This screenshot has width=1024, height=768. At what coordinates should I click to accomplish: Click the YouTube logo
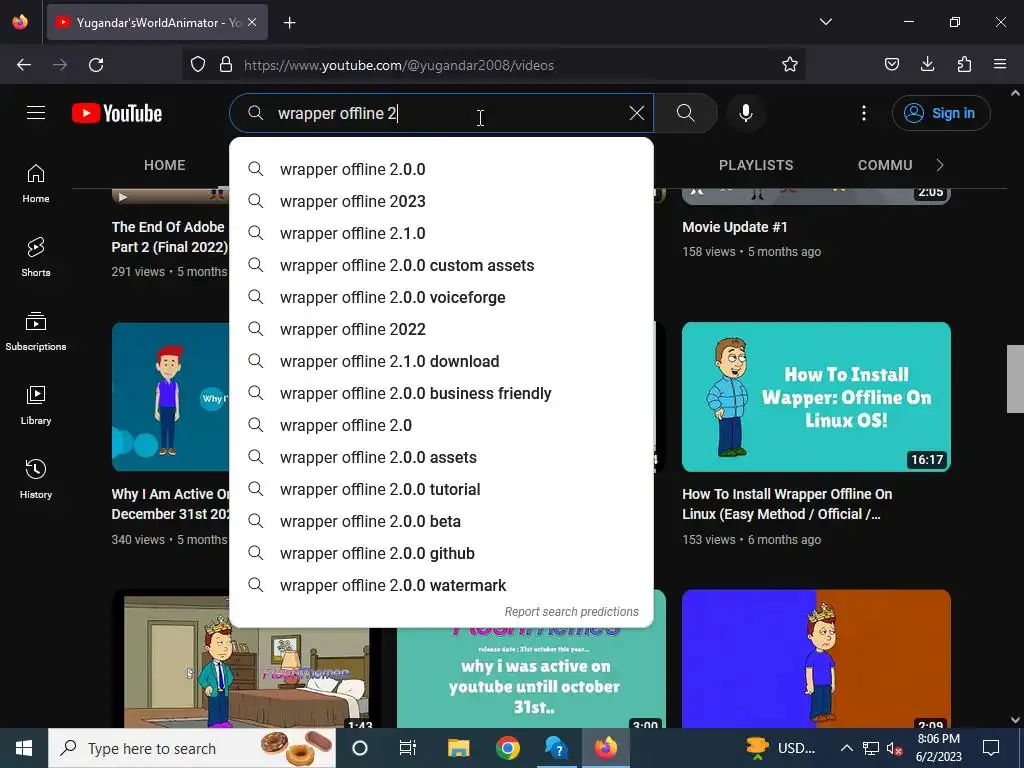point(117,113)
